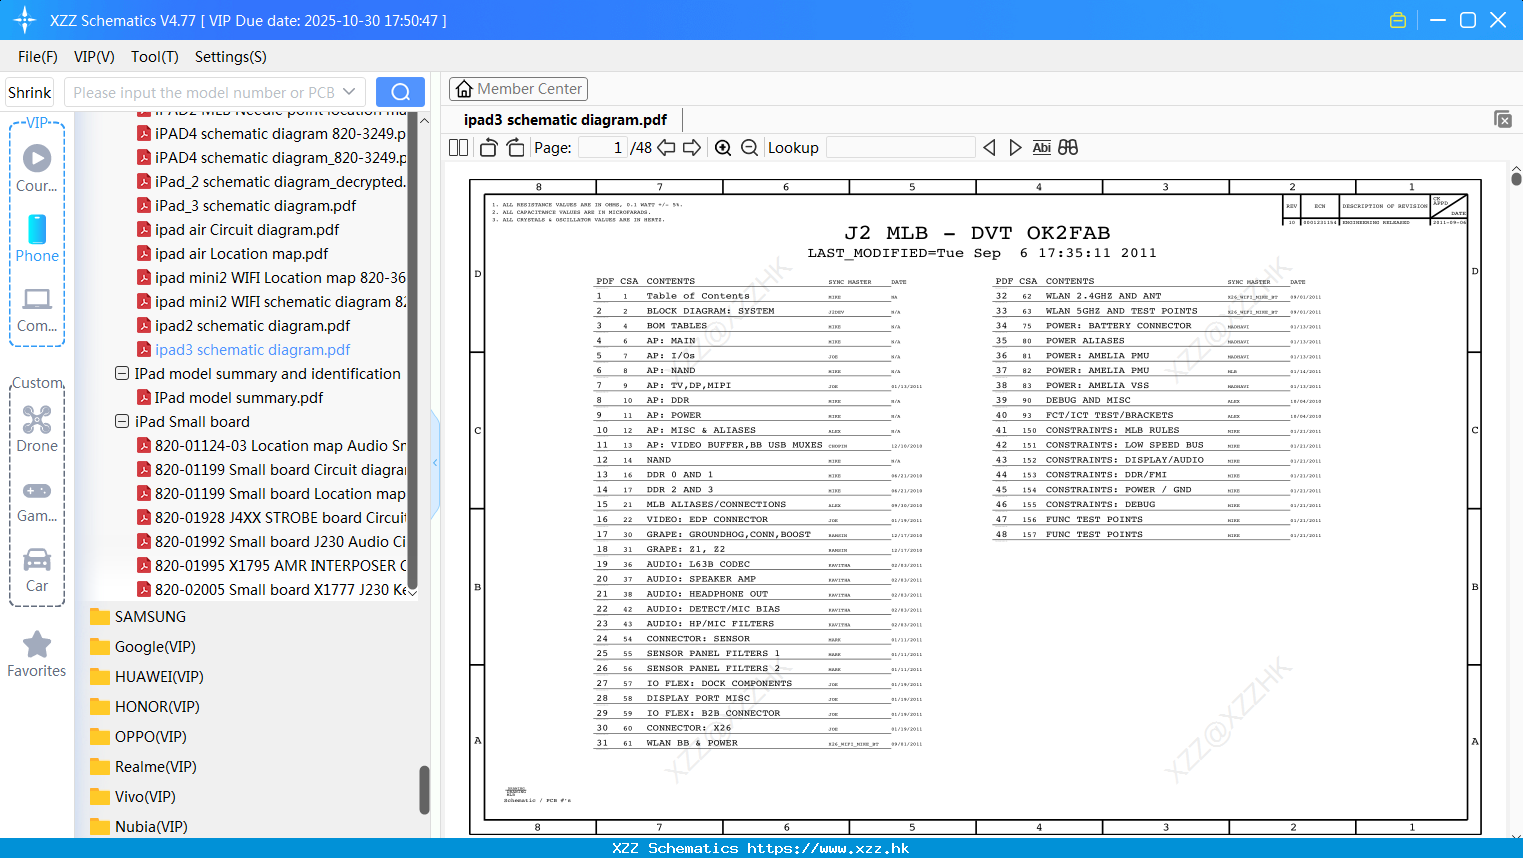Click the Shrink button
Viewport: 1523px width, 858px height.
30,92
